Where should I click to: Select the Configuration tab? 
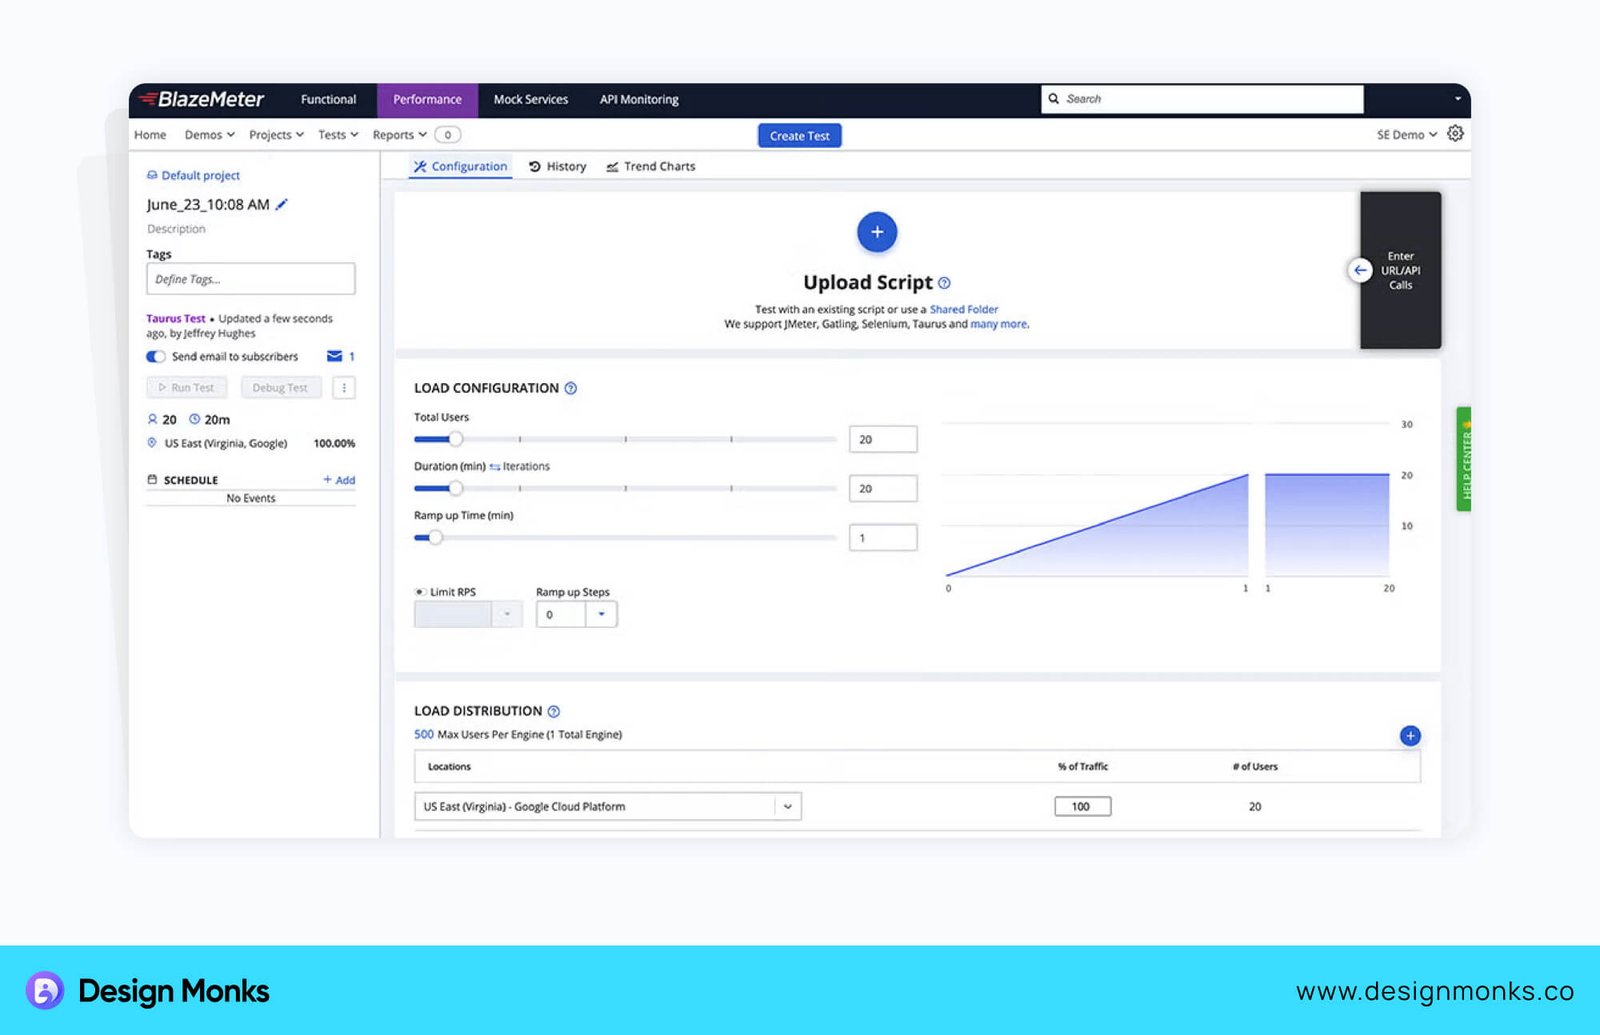point(461,167)
